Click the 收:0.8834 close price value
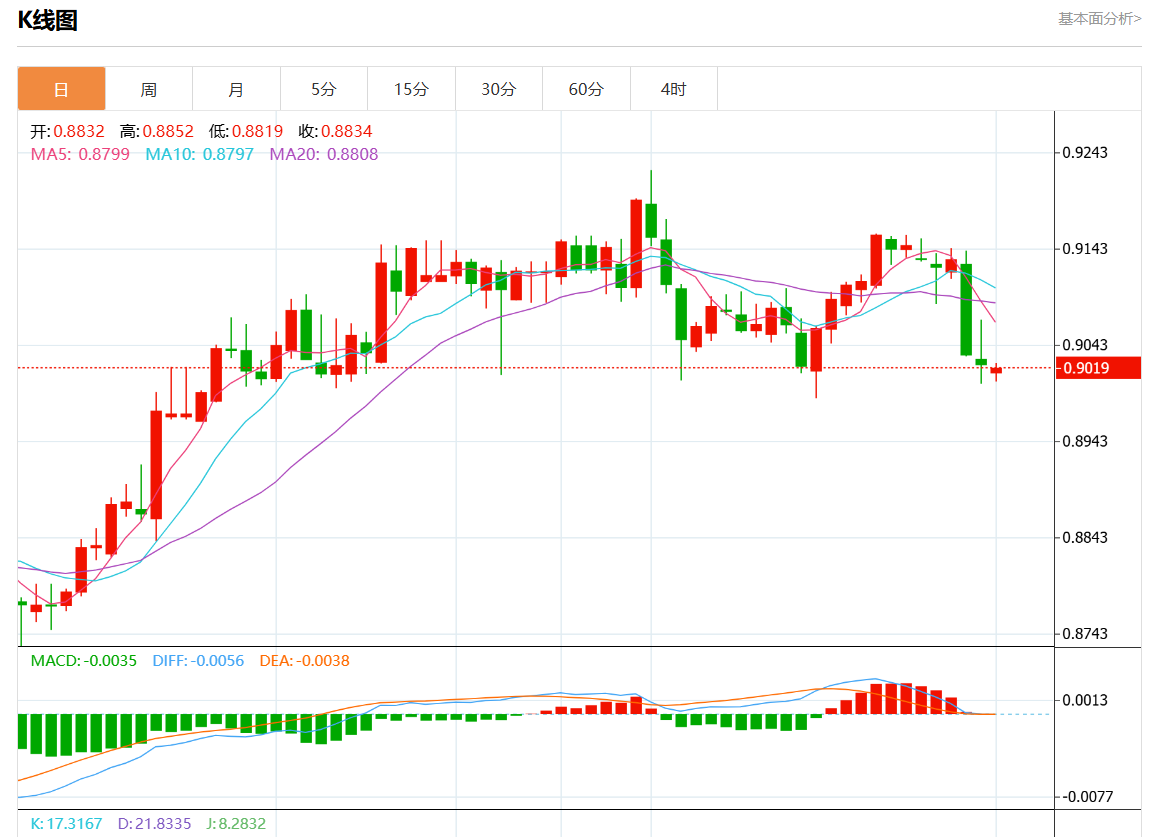The image size is (1158, 837). (x=335, y=131)
